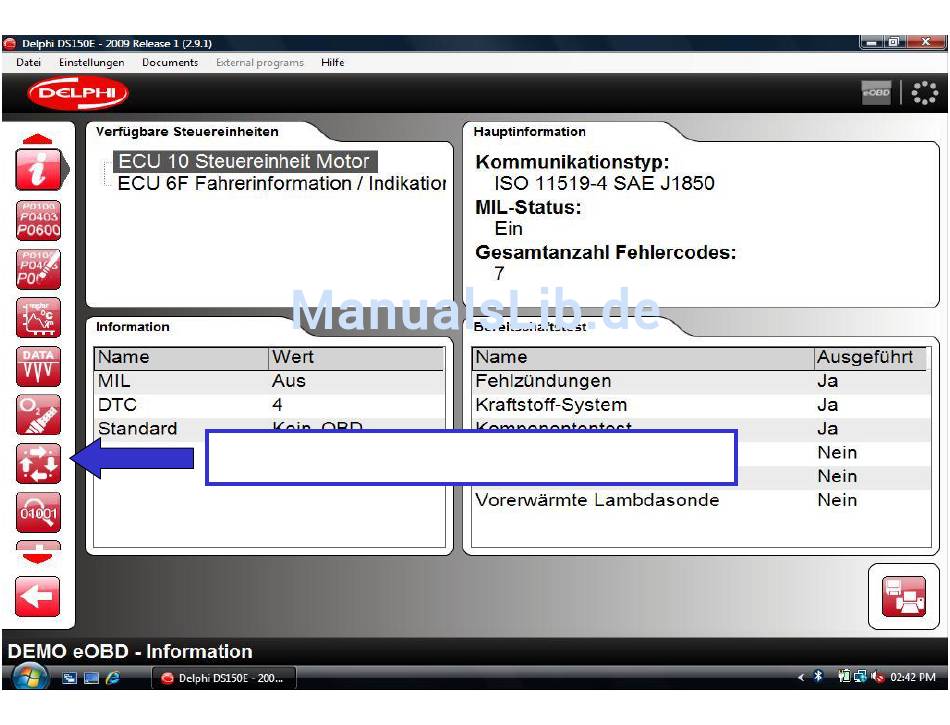Open the Einstellungen menu
The height and width of the screenshot is (725, 950).
tap(91, 62)
